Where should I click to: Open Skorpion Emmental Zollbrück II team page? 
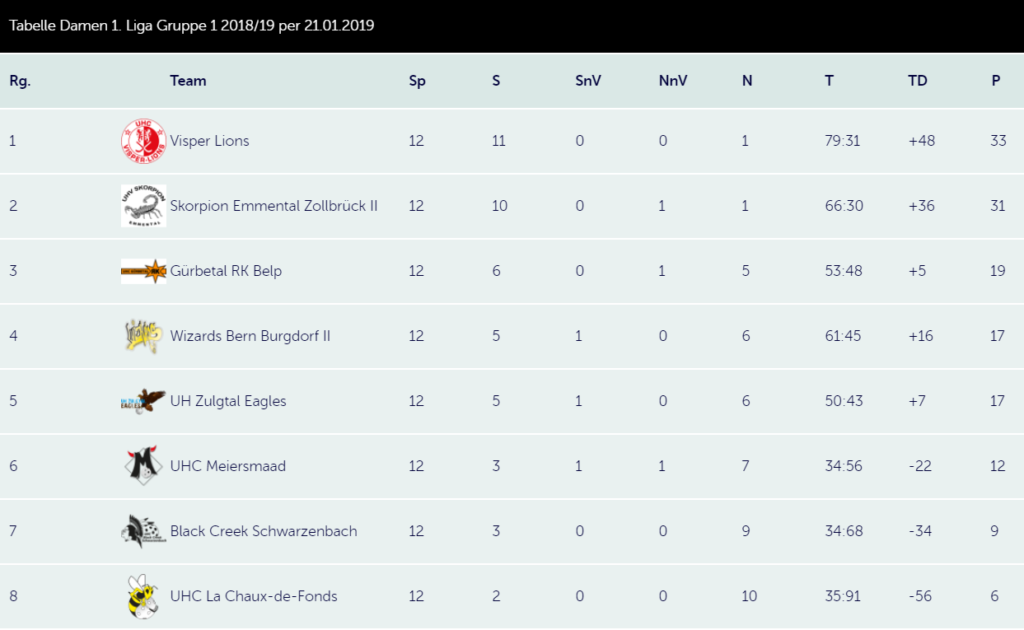click(x=274, y=206)
